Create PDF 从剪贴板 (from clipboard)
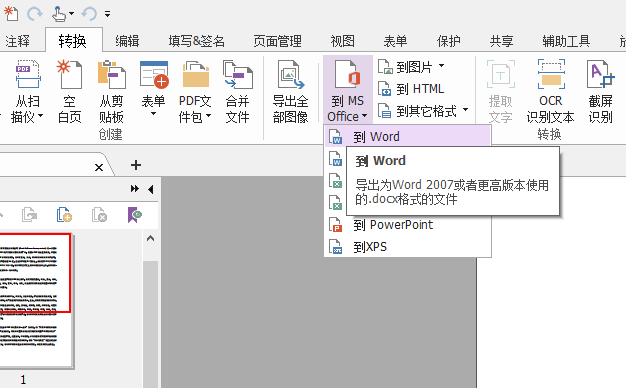Screen dimensions: 626x388 point(111,91)
